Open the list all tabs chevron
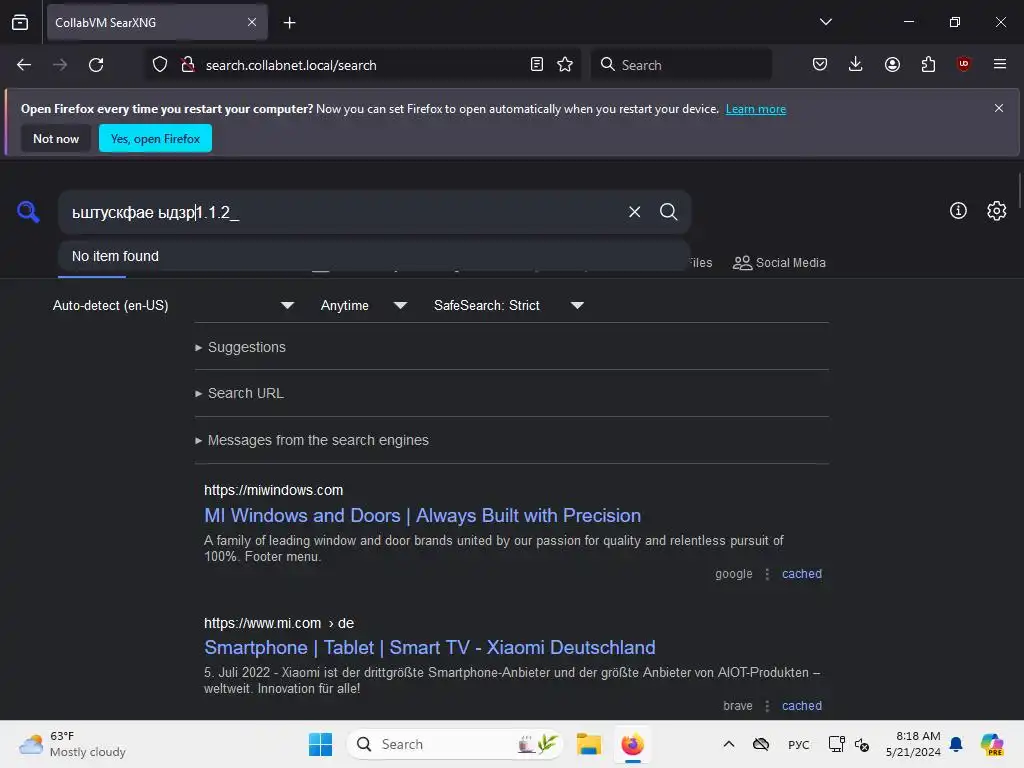Viewport: 1024px width, 768px height. (825, 22)
